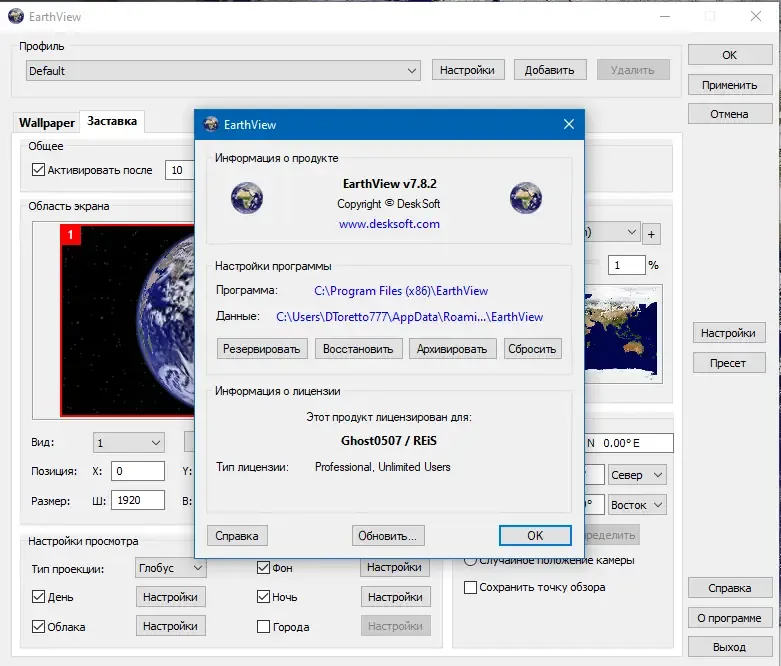Click the world map thumbnail on the right

[624, 334]
